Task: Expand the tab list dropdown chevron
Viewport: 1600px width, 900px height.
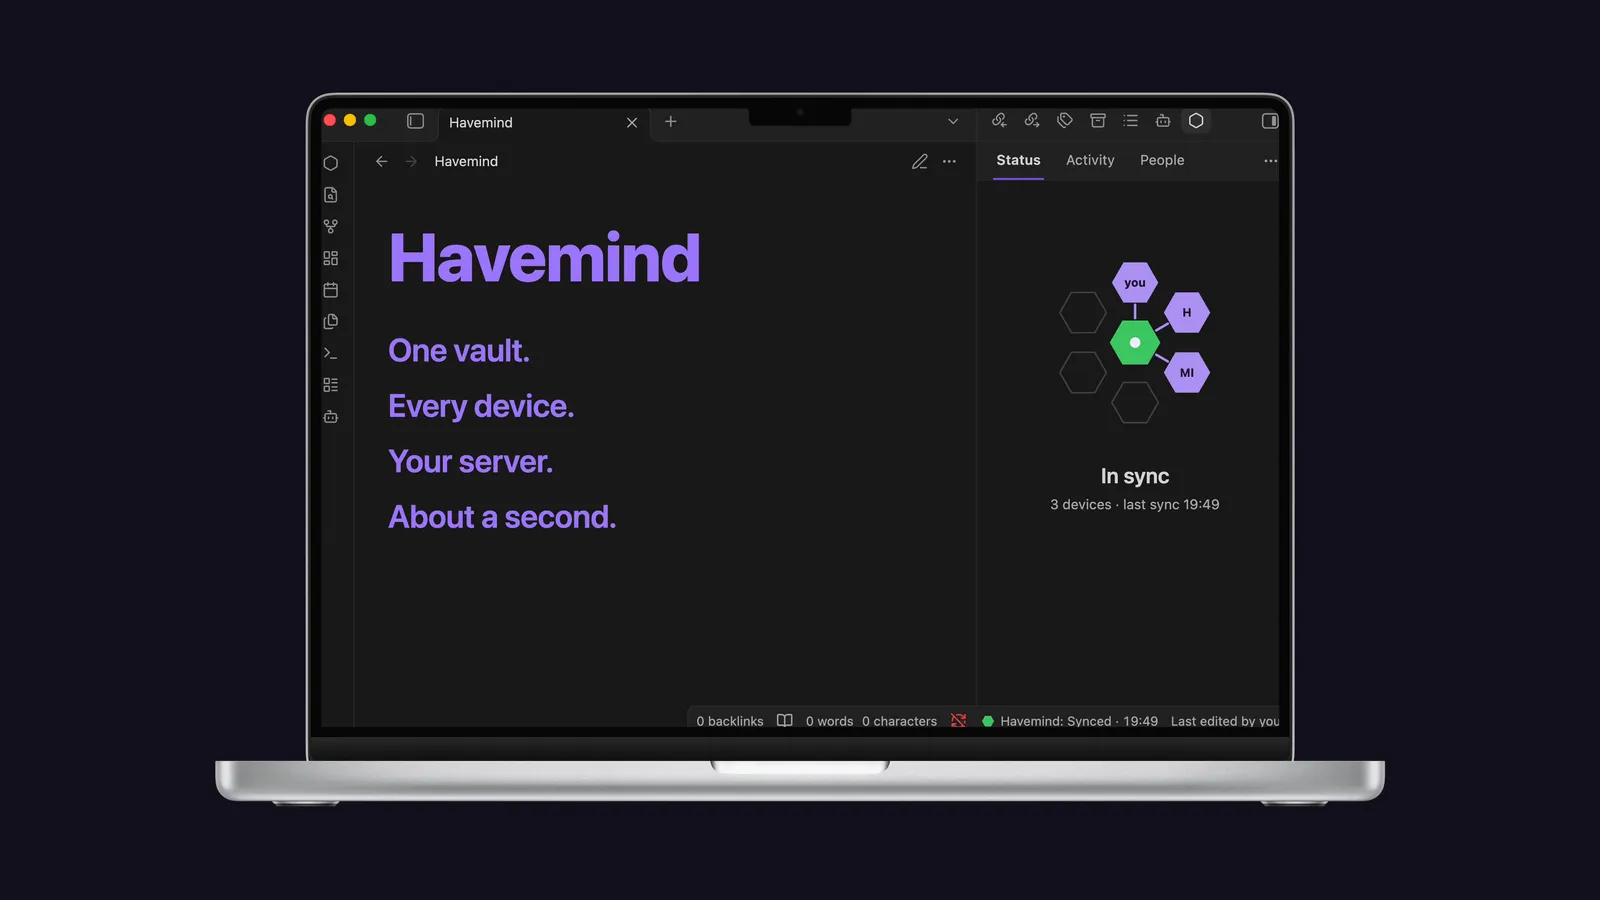Action: pyautogui.click(x=953, y=122)
